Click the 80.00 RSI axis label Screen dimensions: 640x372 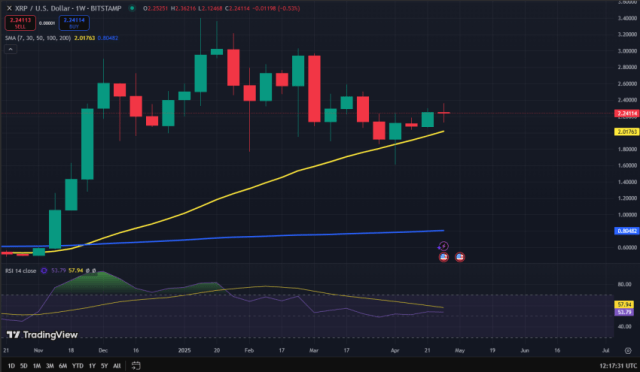[x=624, y=284]
